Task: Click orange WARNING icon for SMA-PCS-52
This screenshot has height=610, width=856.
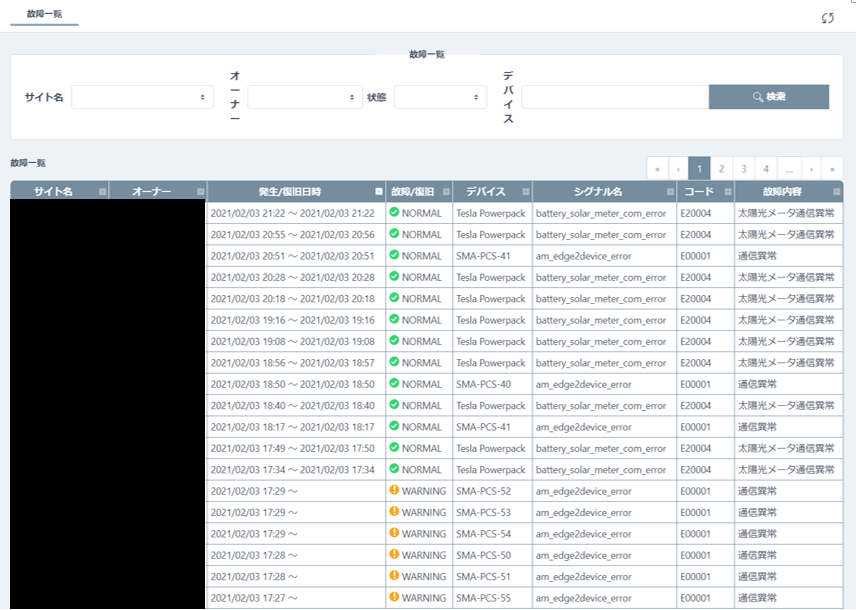Action: (394, 490)
